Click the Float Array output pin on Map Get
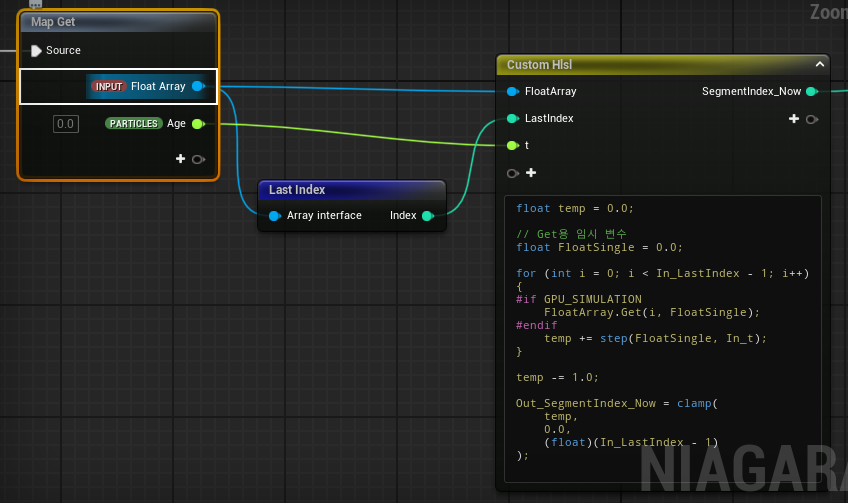This screenshot has height=503, width=848. pyautogui.click(x=198, y=86)
